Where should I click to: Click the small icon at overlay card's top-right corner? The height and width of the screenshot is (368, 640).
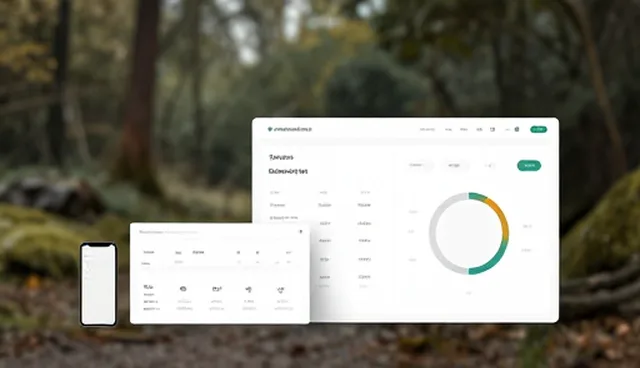click(x=301, y=232)
